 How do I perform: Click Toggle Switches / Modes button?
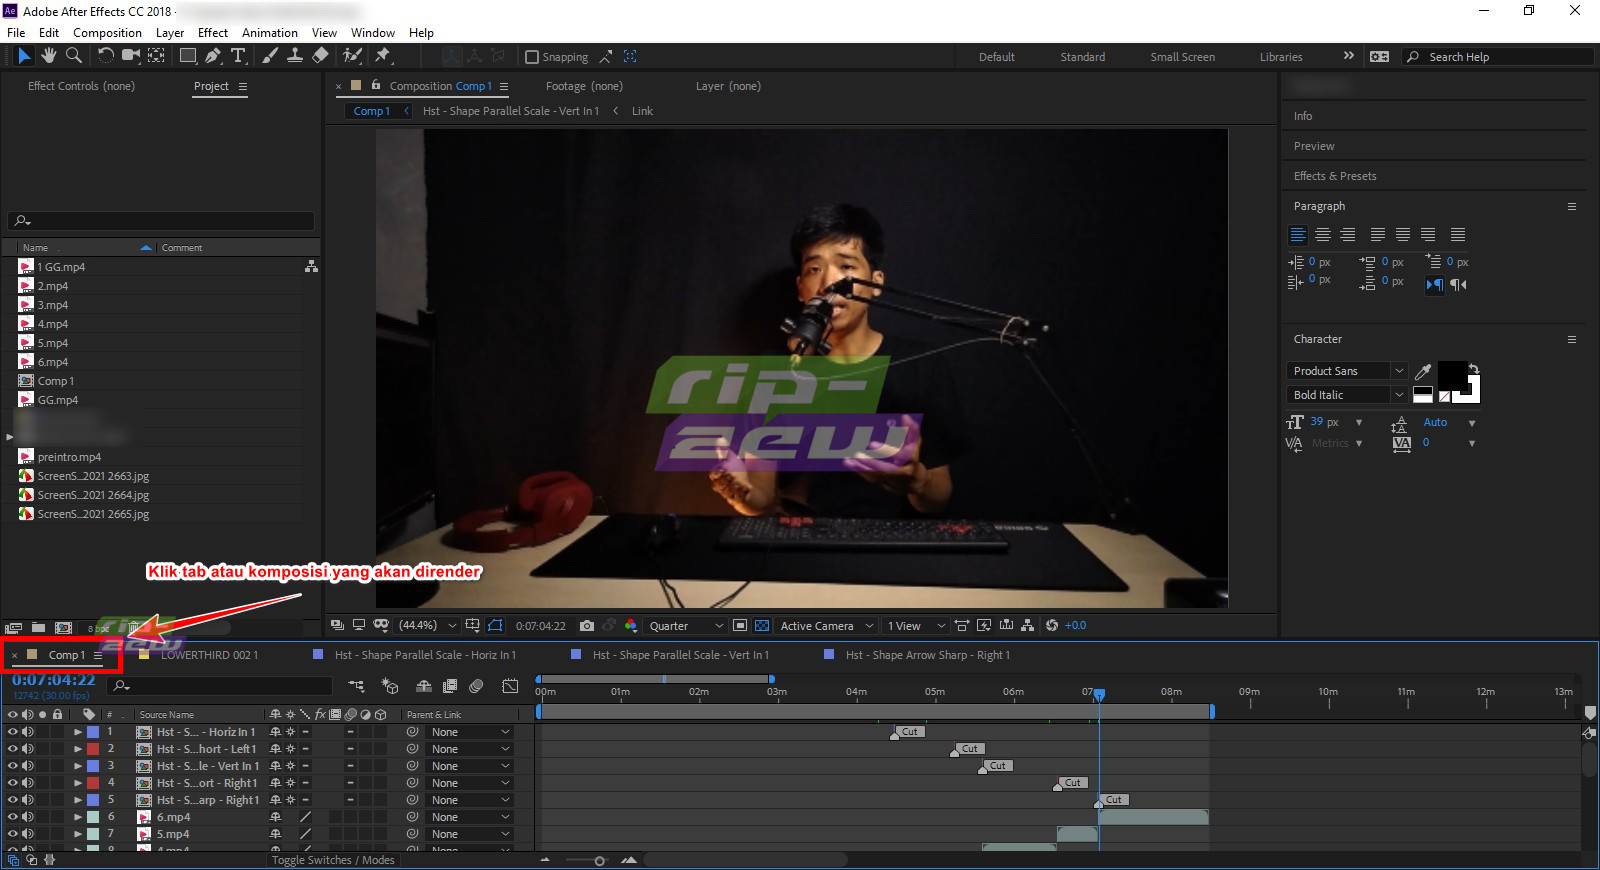pyautogui.click(x=333, y=860)
